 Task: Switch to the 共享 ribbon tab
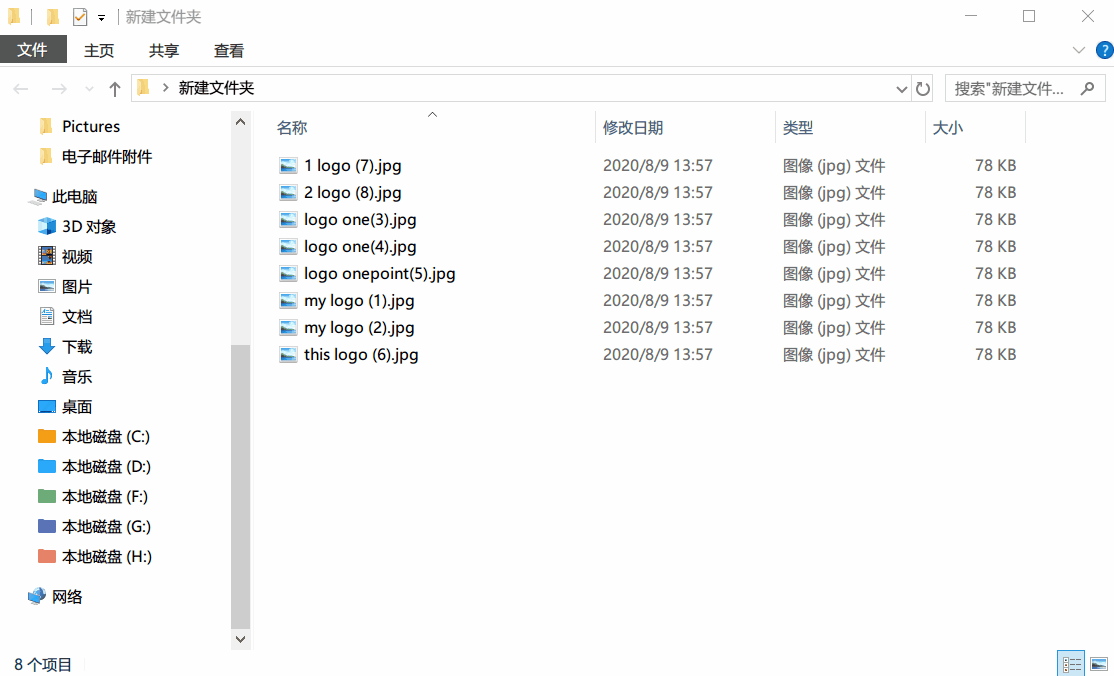click(163, 50)
